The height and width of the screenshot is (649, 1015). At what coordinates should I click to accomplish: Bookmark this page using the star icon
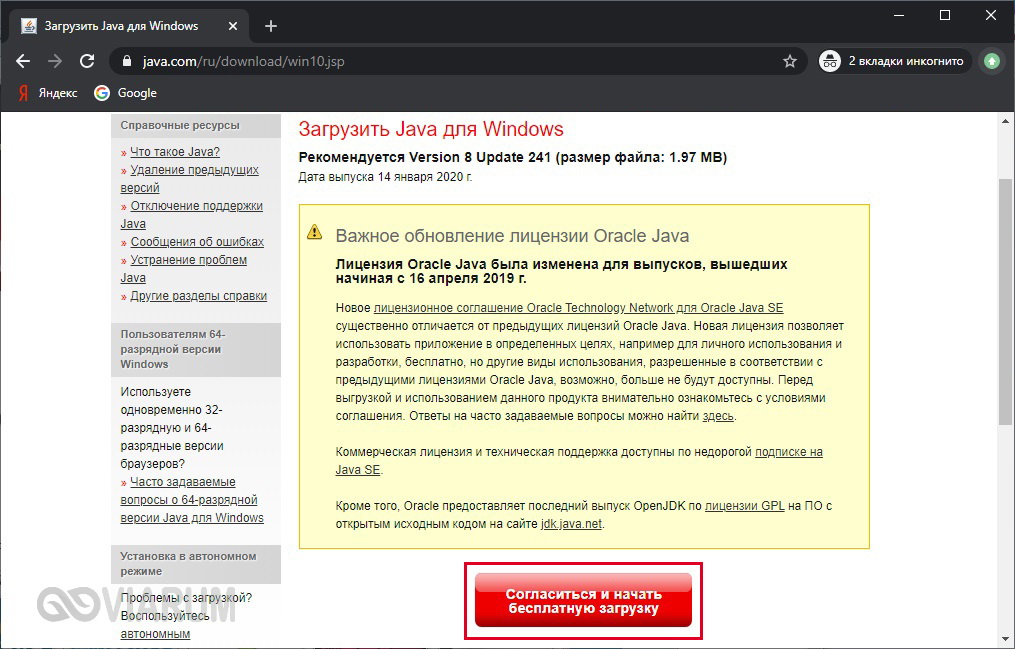point(790,61)
